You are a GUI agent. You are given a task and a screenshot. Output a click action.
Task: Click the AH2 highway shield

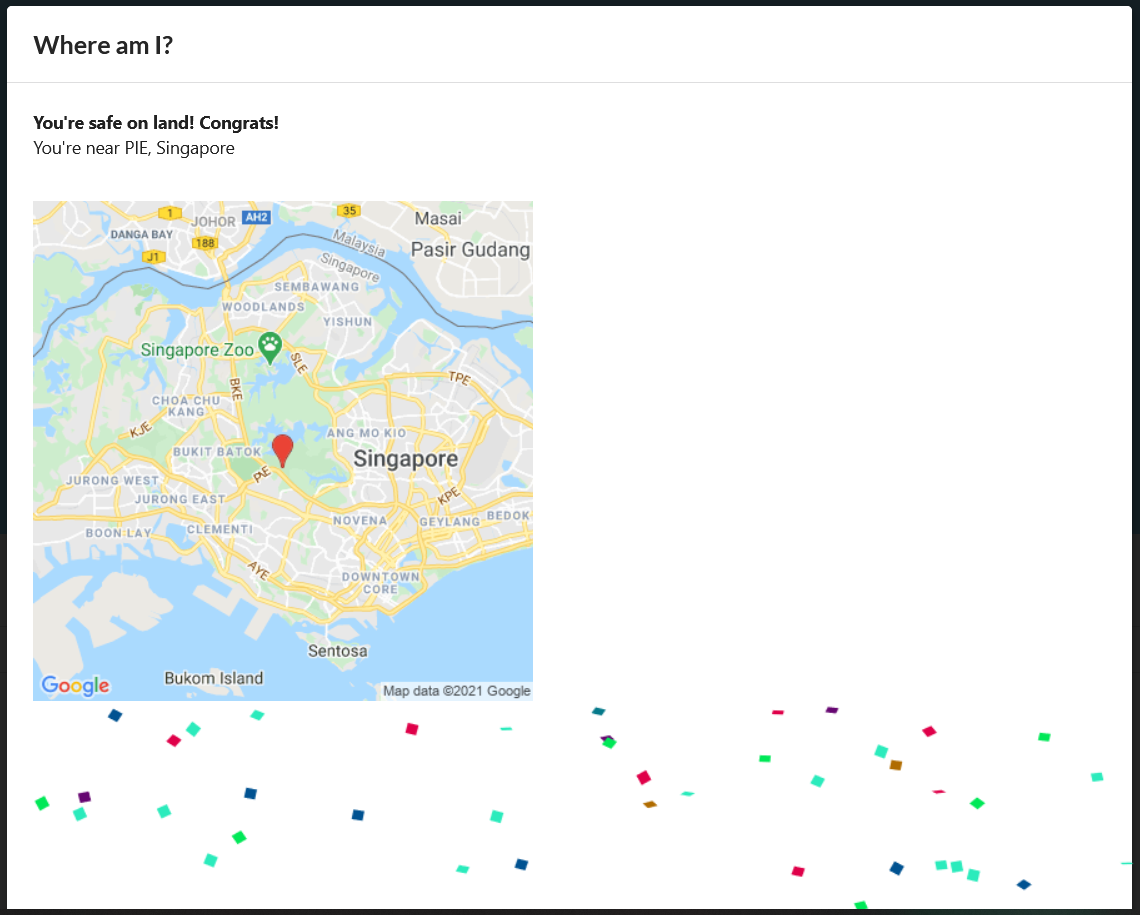(x=257, y=217)
